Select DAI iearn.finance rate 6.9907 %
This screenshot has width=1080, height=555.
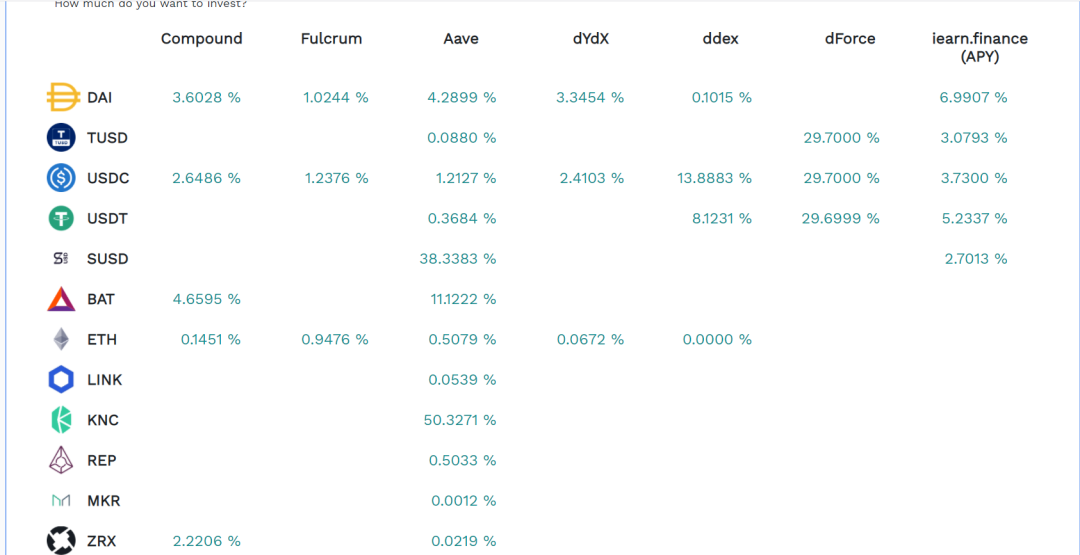coord(973,98)
